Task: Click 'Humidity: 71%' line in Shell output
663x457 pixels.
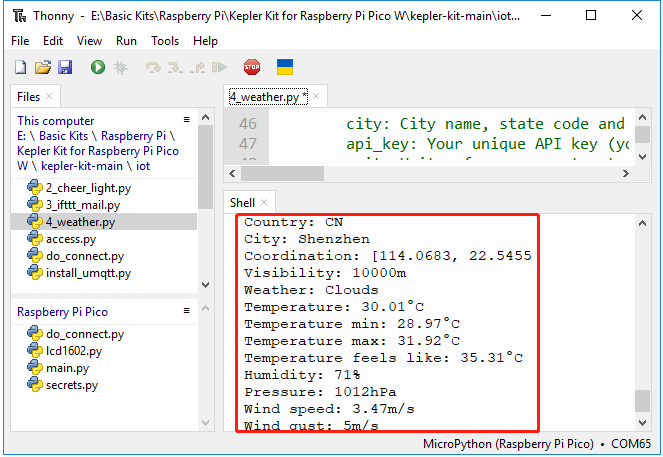Action: point(302,375)
